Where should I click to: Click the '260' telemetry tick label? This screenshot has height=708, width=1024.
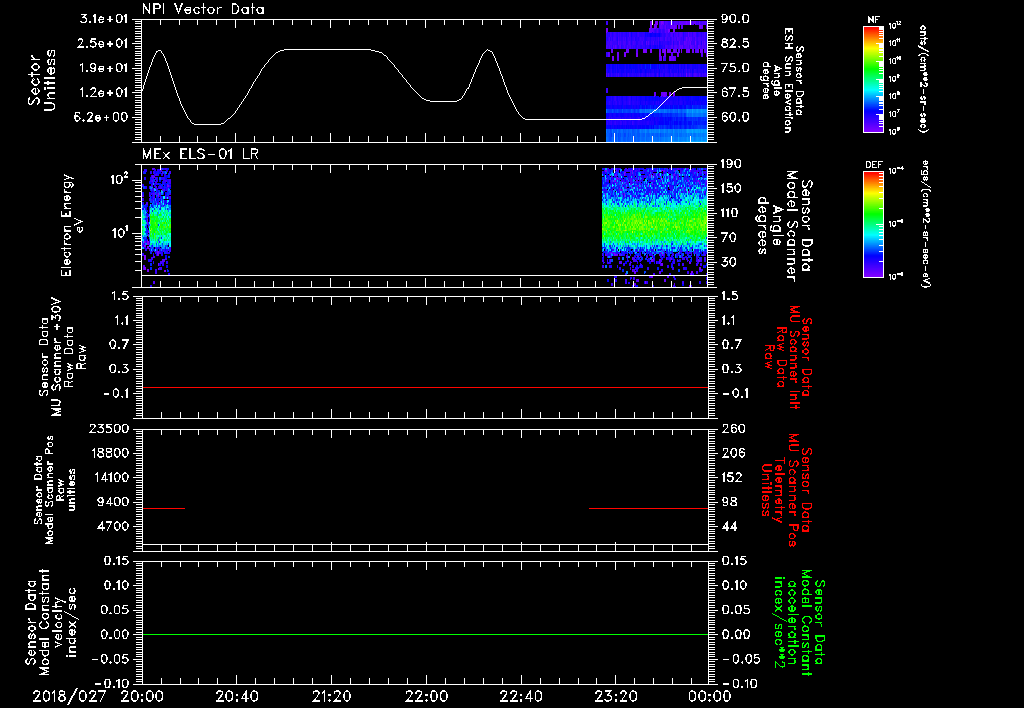pyautogui.click(x=733, y=428)
